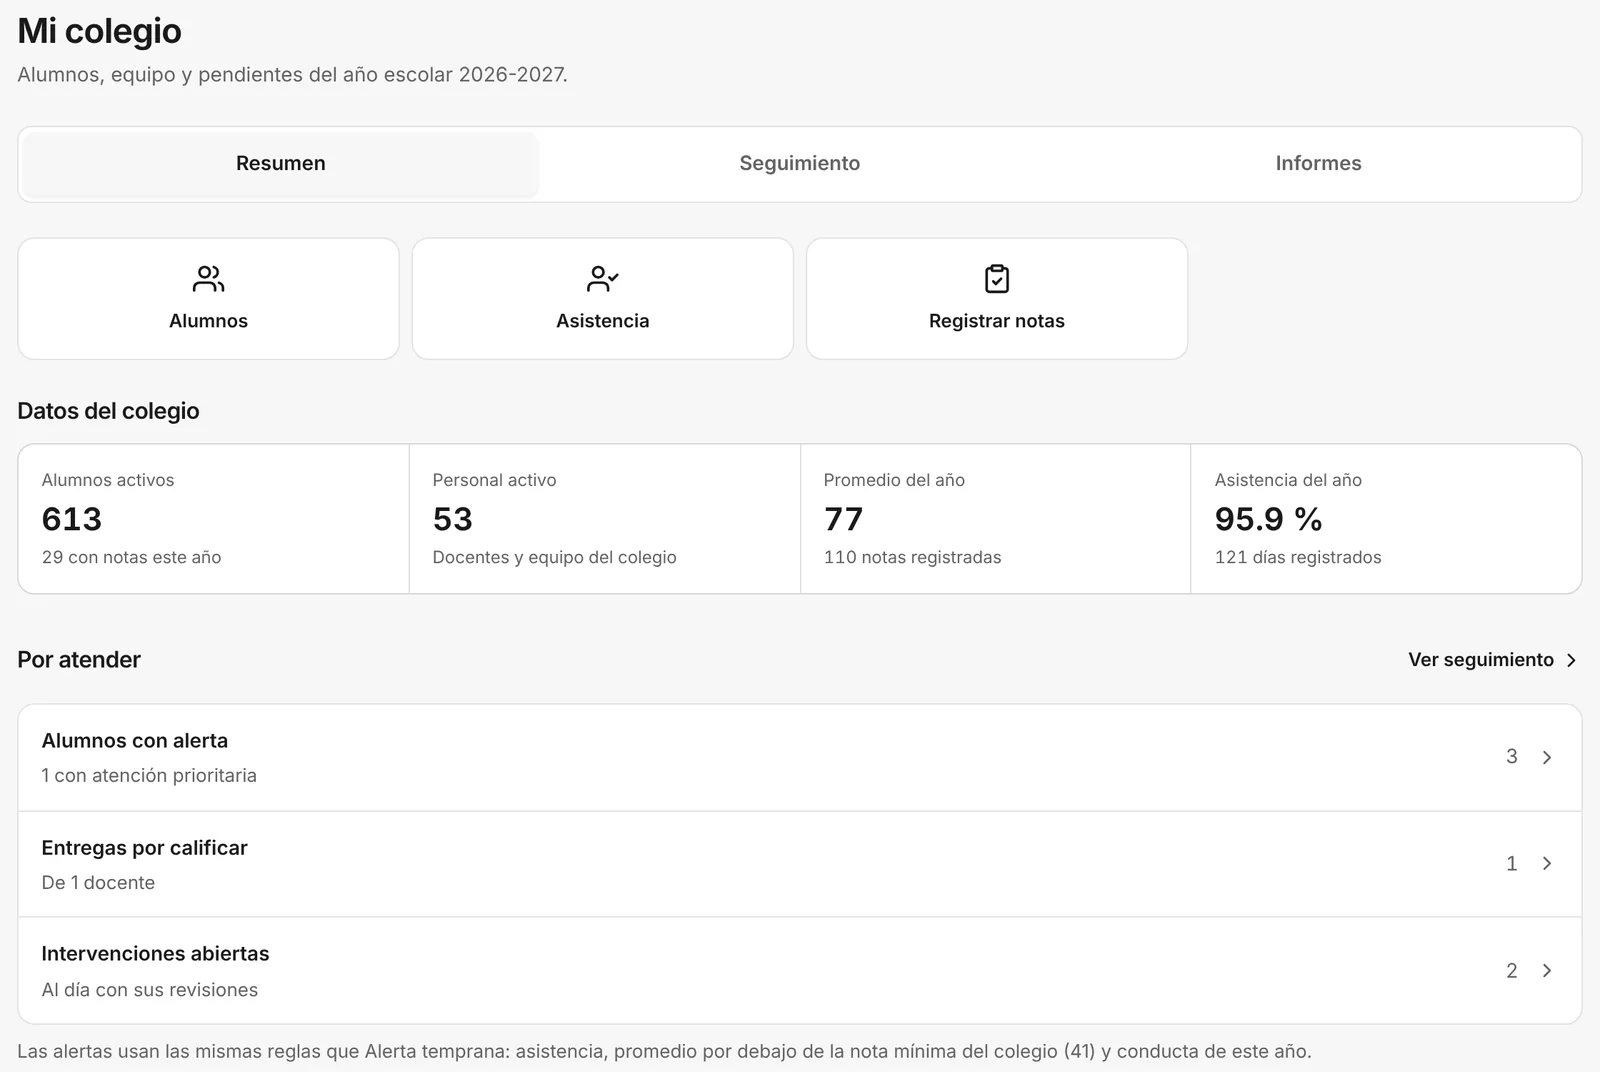The height and width of the screenshot is (1072, 1600).
Task: Open the Informes tab
Action: (1318, 164)
